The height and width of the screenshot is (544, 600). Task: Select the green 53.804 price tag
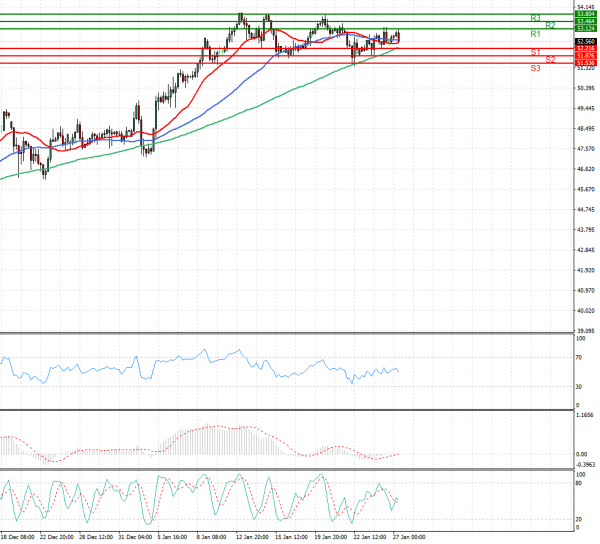click(x=586, y=14)
